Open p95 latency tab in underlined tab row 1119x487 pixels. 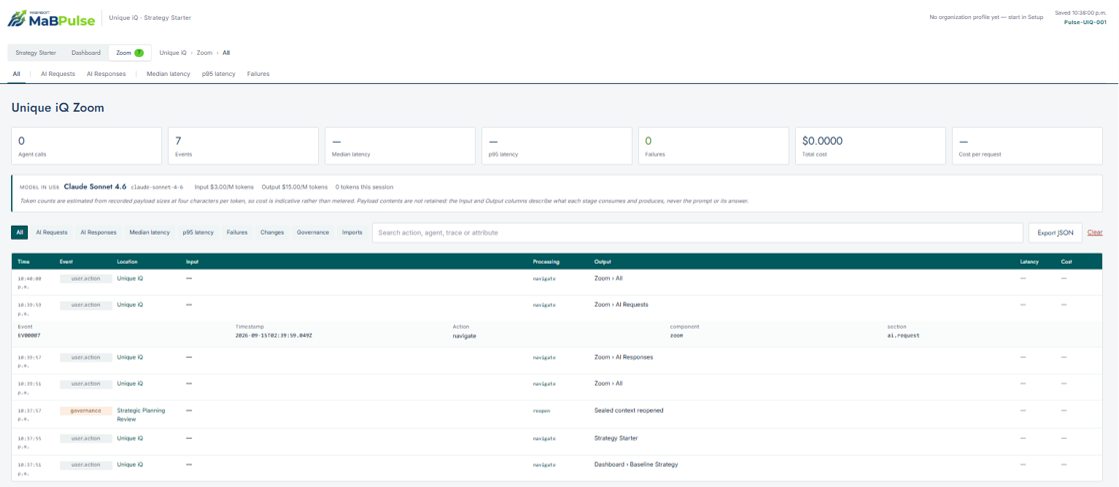[x=218, y=74]
